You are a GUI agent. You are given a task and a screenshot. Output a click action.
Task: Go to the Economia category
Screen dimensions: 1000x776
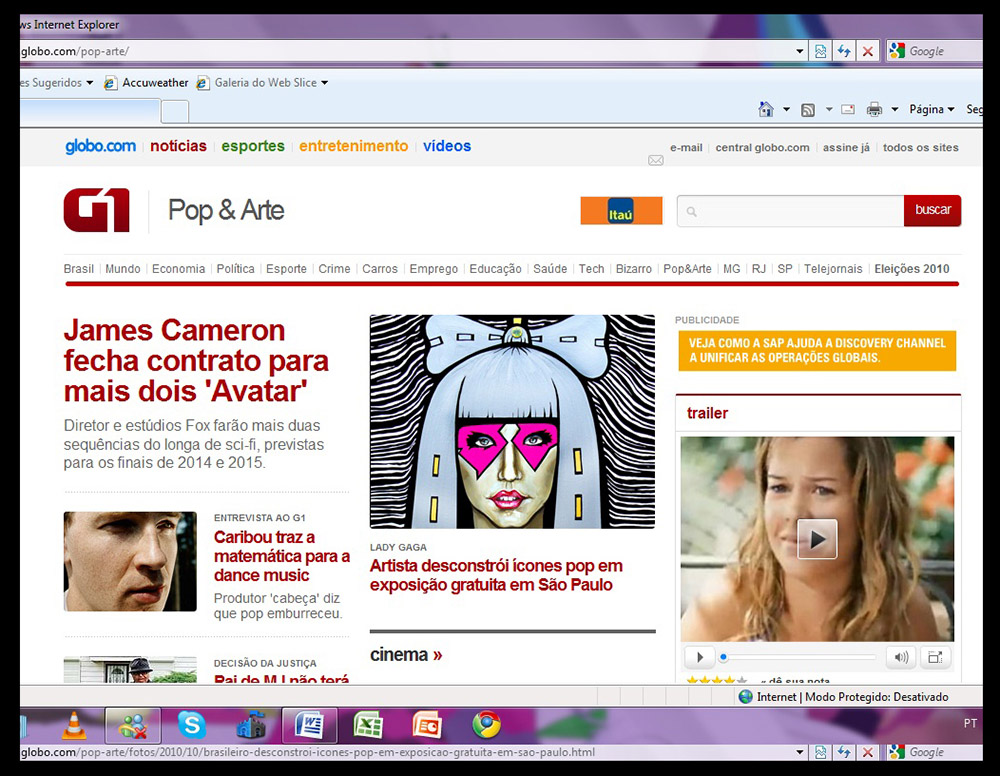point(179,269)
